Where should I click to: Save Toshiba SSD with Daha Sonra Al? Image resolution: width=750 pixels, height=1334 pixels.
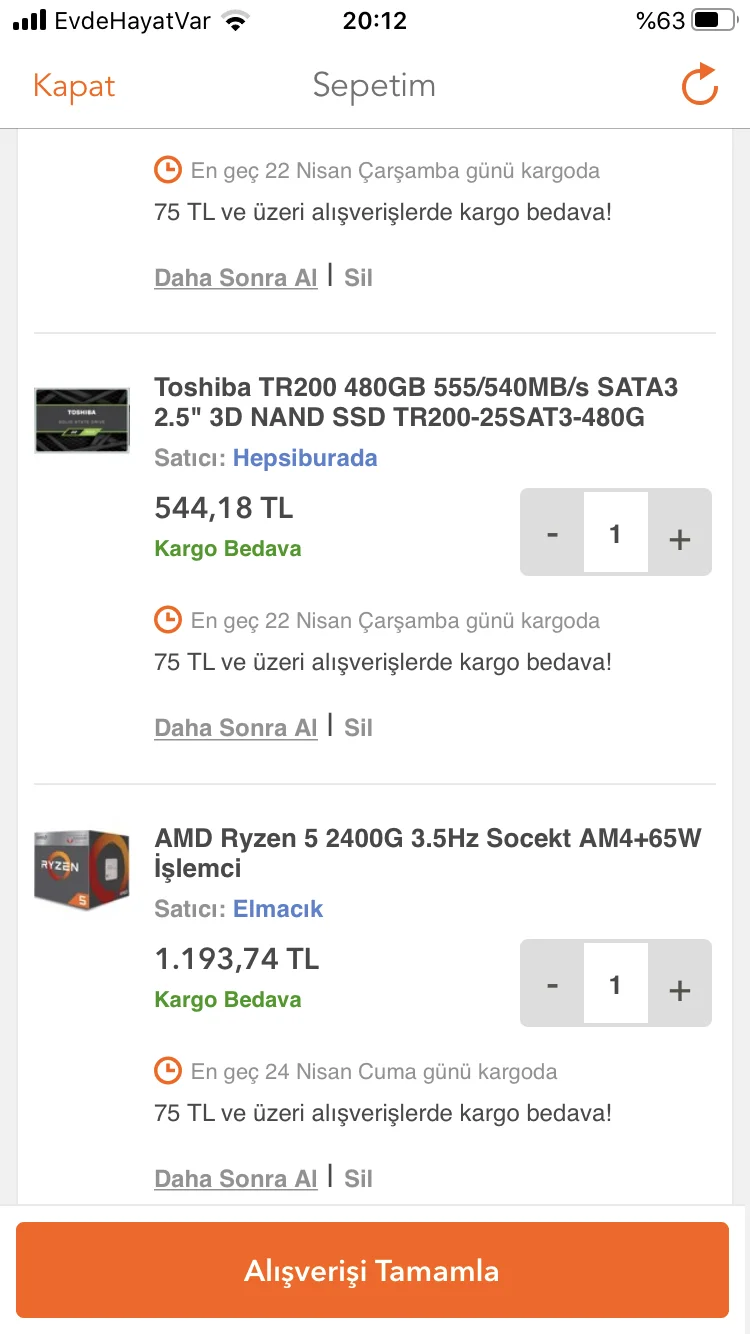(236, 728)
